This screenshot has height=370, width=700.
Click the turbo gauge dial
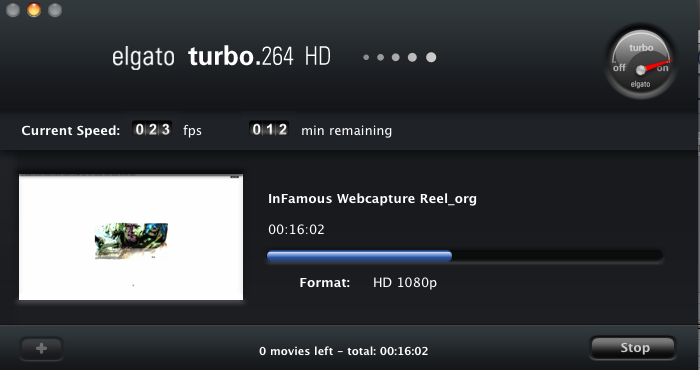point(641,62)
